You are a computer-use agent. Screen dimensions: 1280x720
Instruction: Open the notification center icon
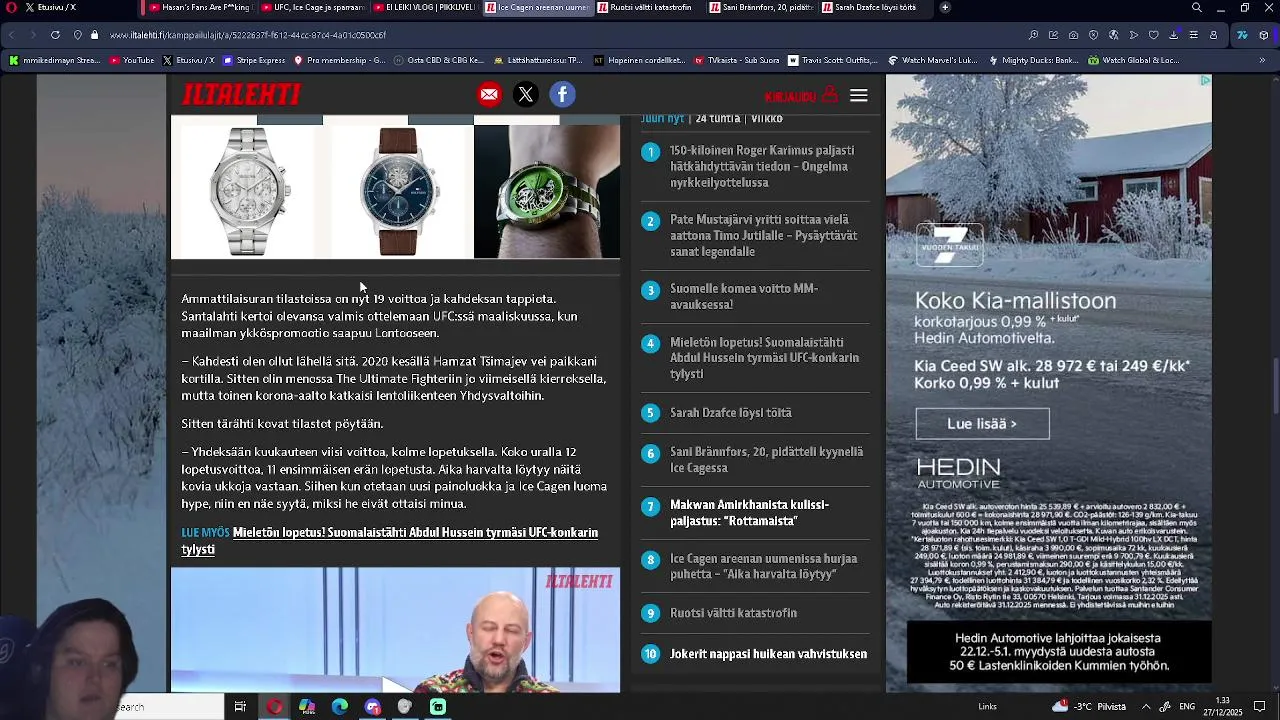pyautogui.click(x=1260, y=707)
